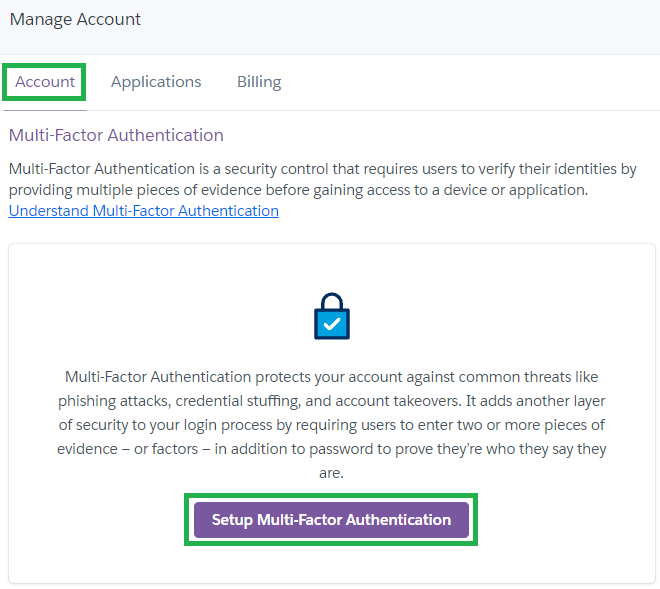
Task: Click the purple Multi-Factor Authentication heading
Action: pos(116,135)
